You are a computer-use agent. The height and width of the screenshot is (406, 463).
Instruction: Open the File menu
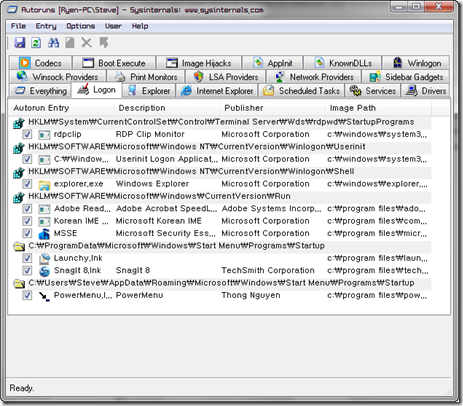pos(18,26)
